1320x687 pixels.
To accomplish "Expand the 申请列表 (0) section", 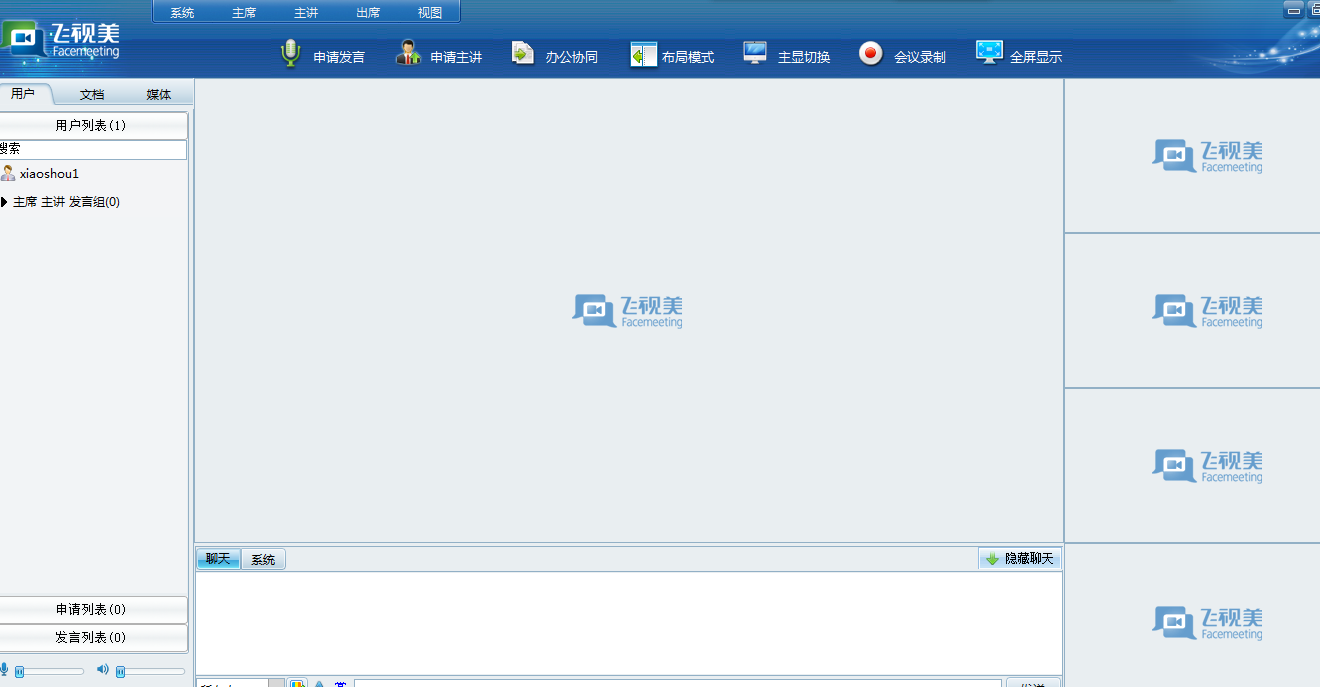I will click(92, 610).
